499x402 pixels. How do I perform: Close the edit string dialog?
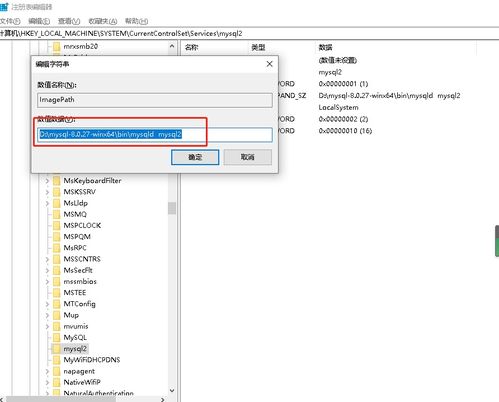tap(270, 64)
